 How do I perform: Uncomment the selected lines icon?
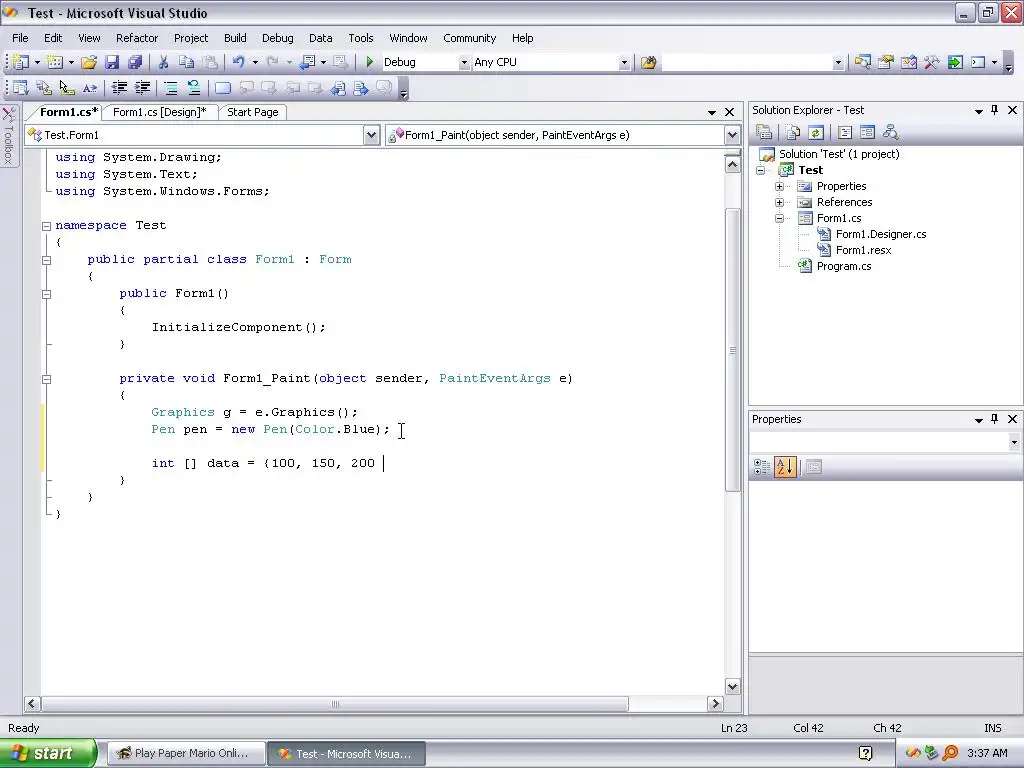[x=194, y=88]
